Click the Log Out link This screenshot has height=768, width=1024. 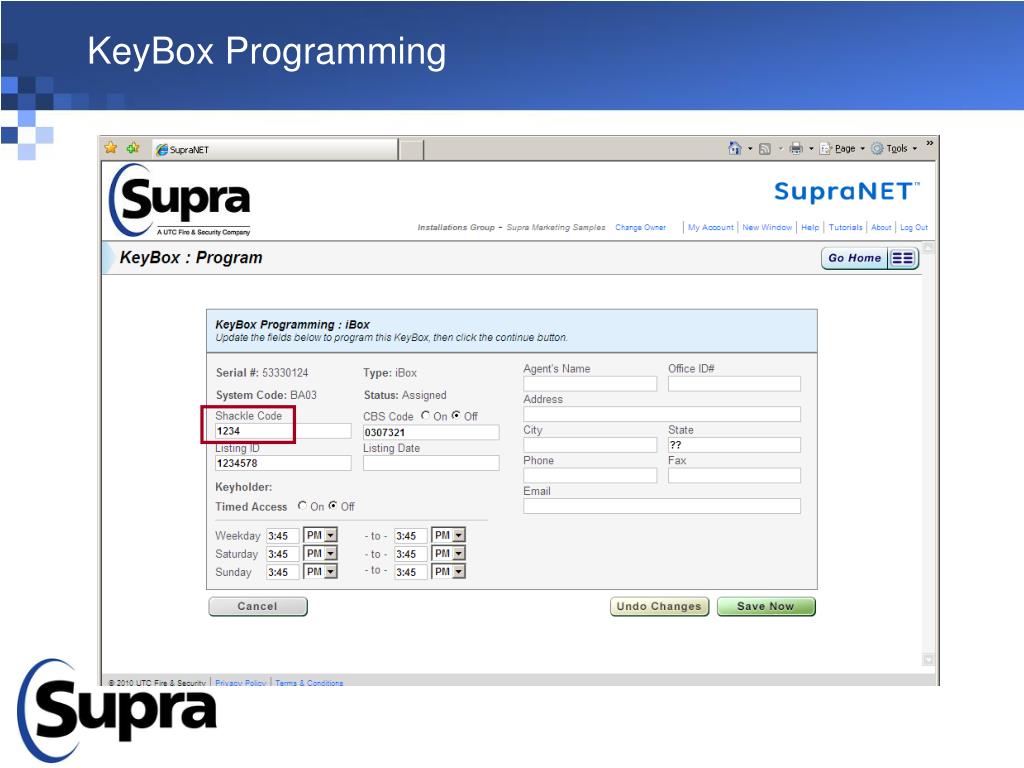(x=914, y=227)
